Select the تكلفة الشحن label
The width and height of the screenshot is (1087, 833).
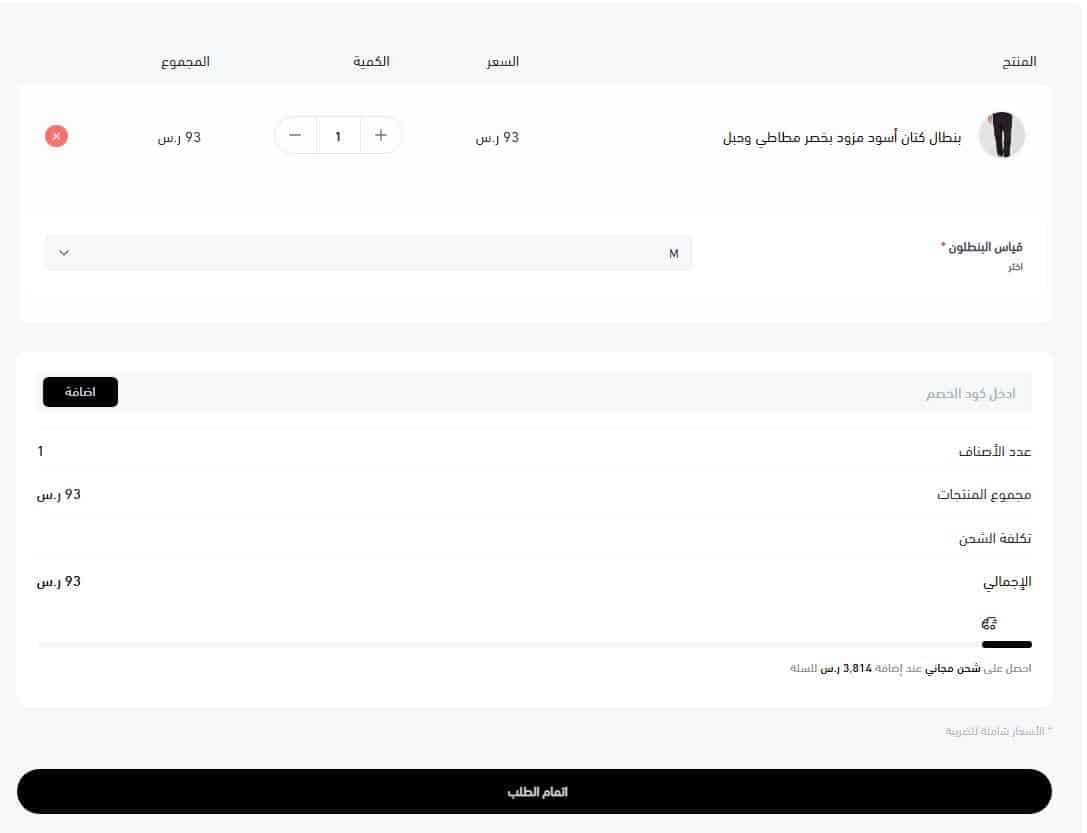tap(995, 538)
